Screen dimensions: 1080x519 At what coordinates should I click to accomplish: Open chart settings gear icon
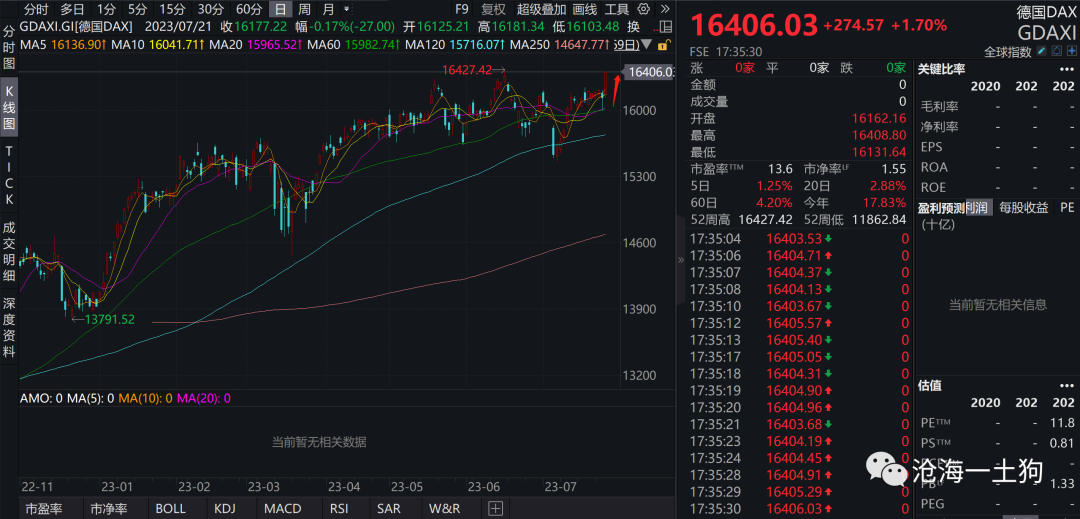coord(644,10)
